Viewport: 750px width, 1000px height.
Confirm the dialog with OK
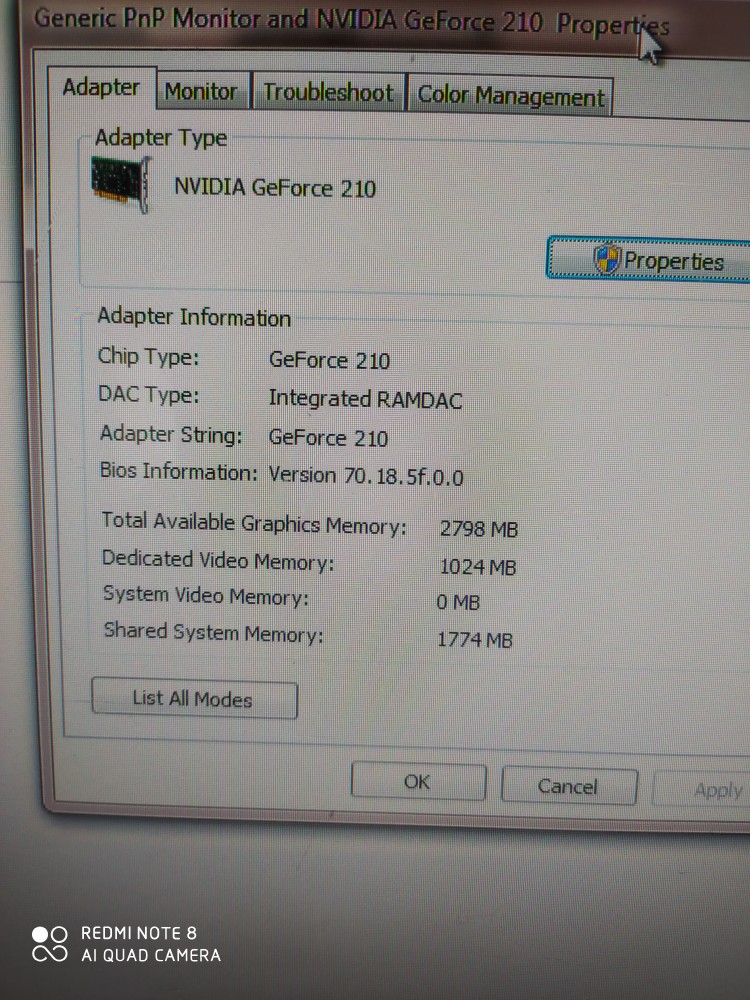click(417, 782)
